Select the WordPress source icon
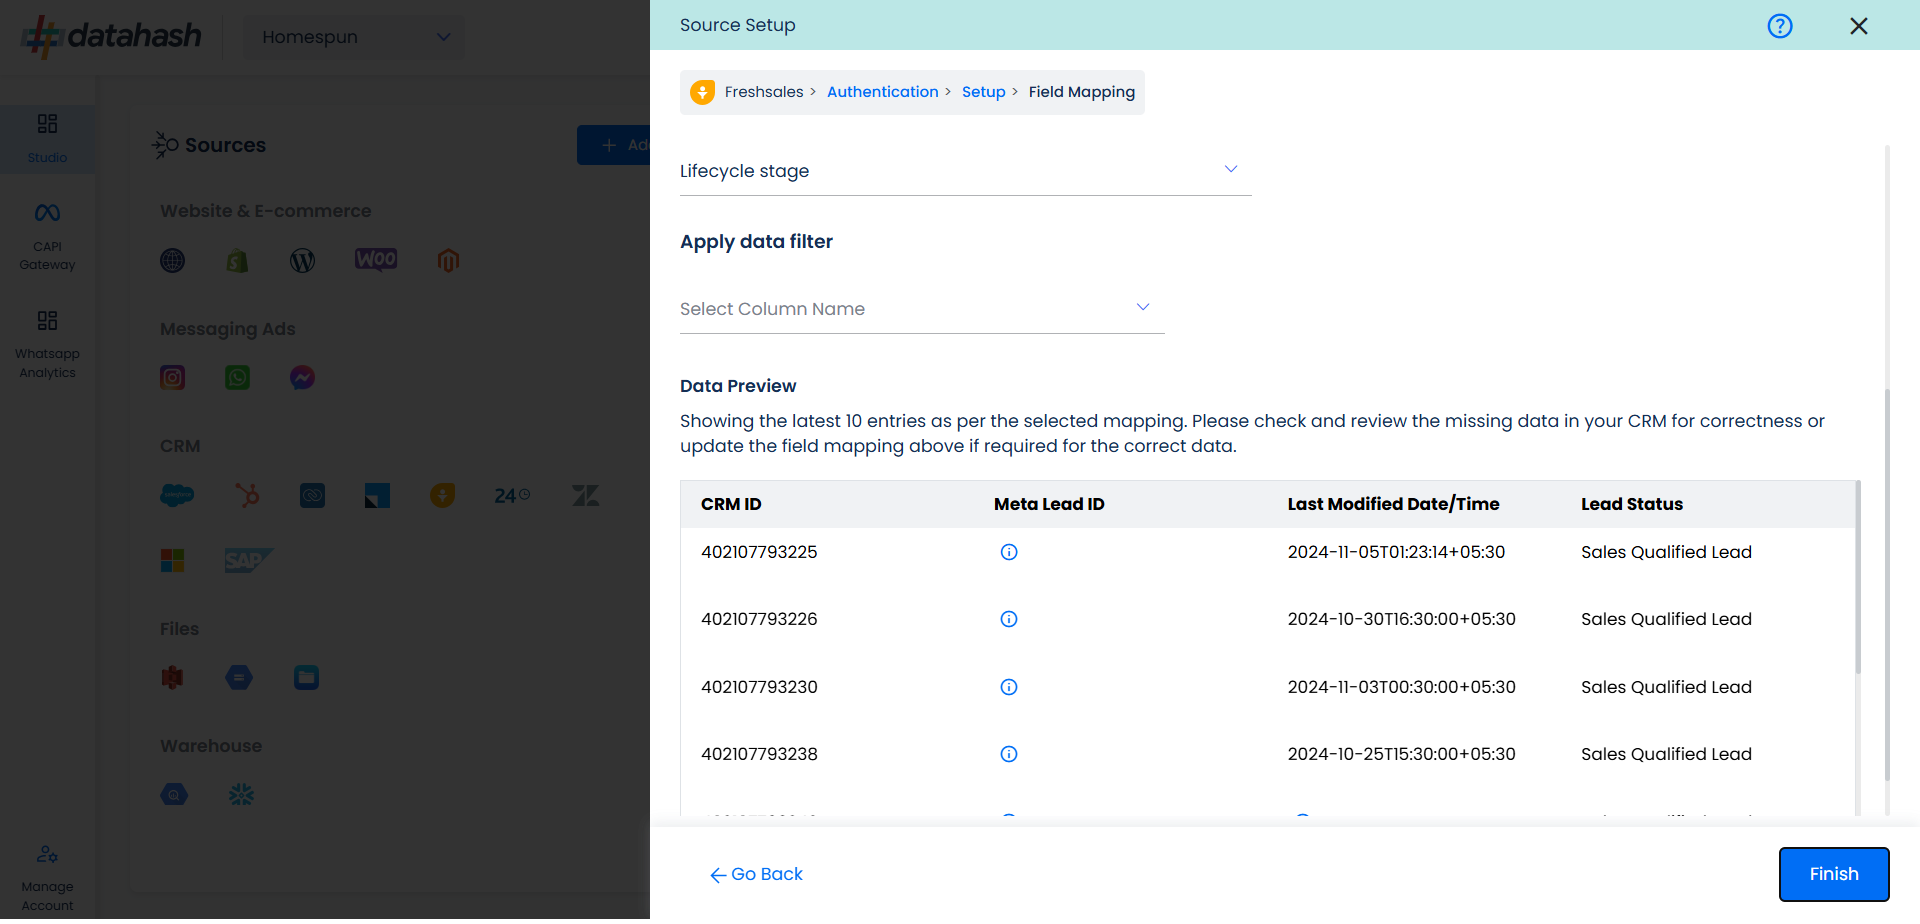 click(302, 261)
